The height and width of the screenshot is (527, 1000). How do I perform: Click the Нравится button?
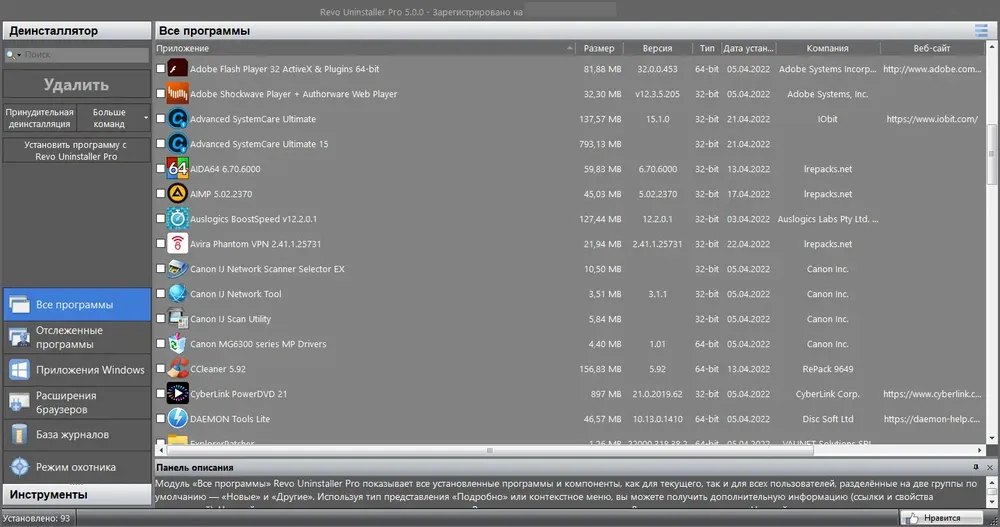[941, 518]
